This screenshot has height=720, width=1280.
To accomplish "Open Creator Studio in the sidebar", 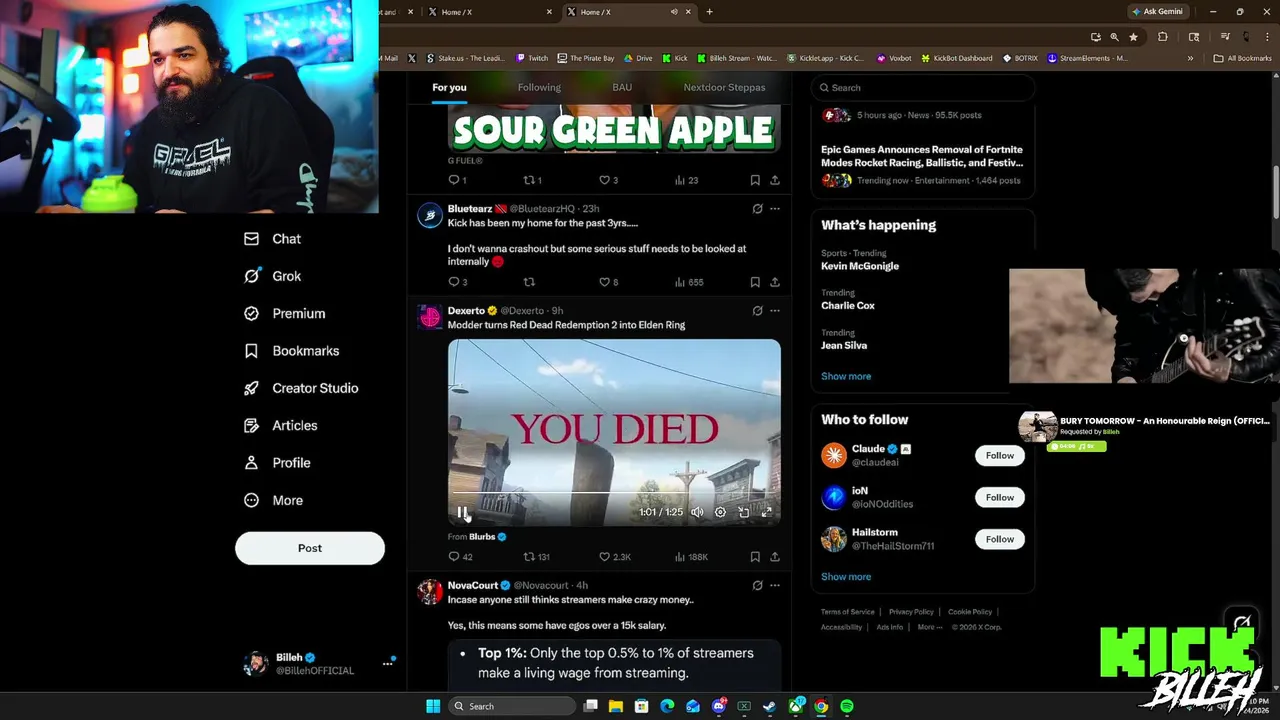I will pyautogui.click(x=301, y=388).
